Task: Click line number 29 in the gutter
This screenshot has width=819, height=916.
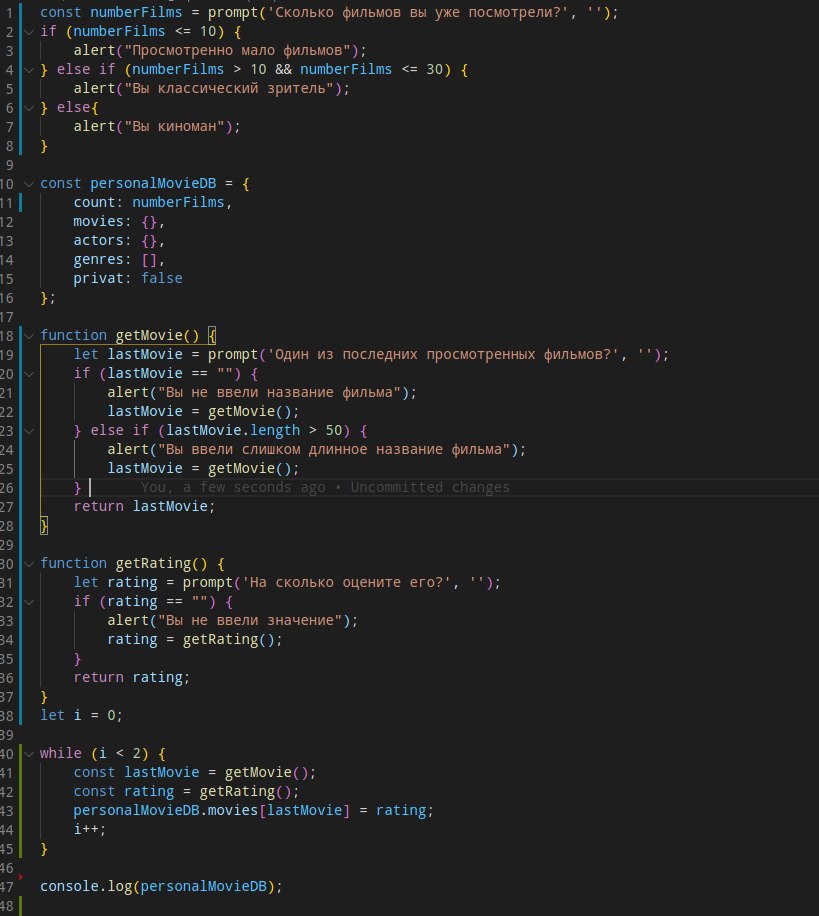Action: click(6, 545)
